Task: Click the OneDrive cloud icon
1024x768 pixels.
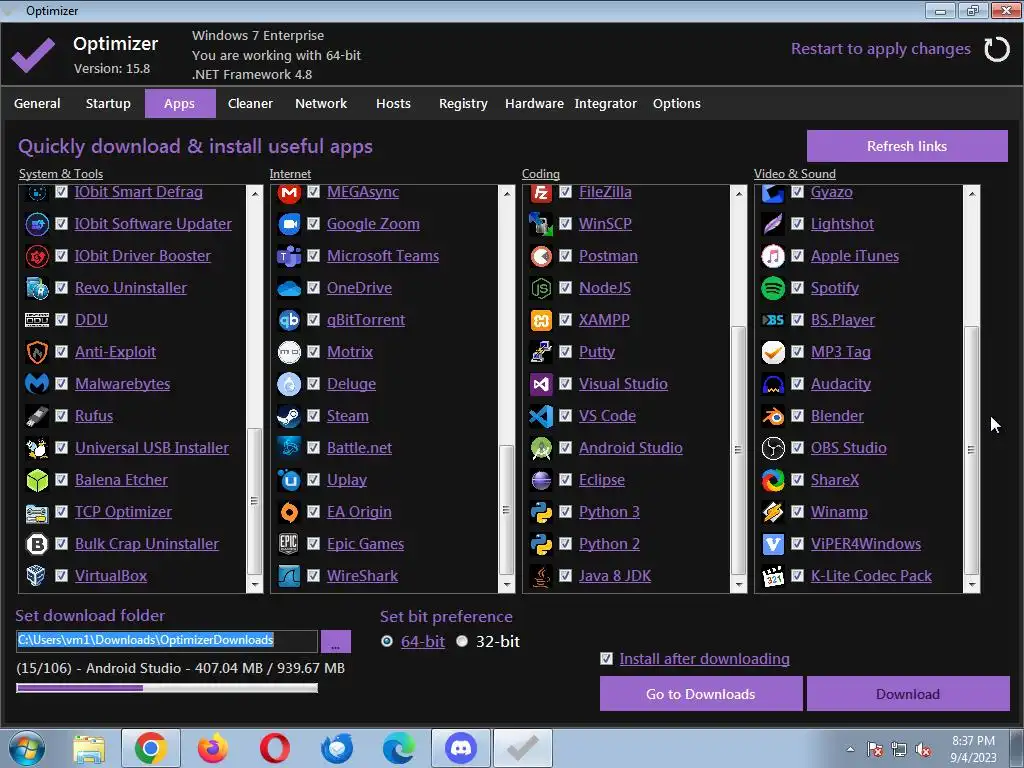Action: (x=289, y=287)
